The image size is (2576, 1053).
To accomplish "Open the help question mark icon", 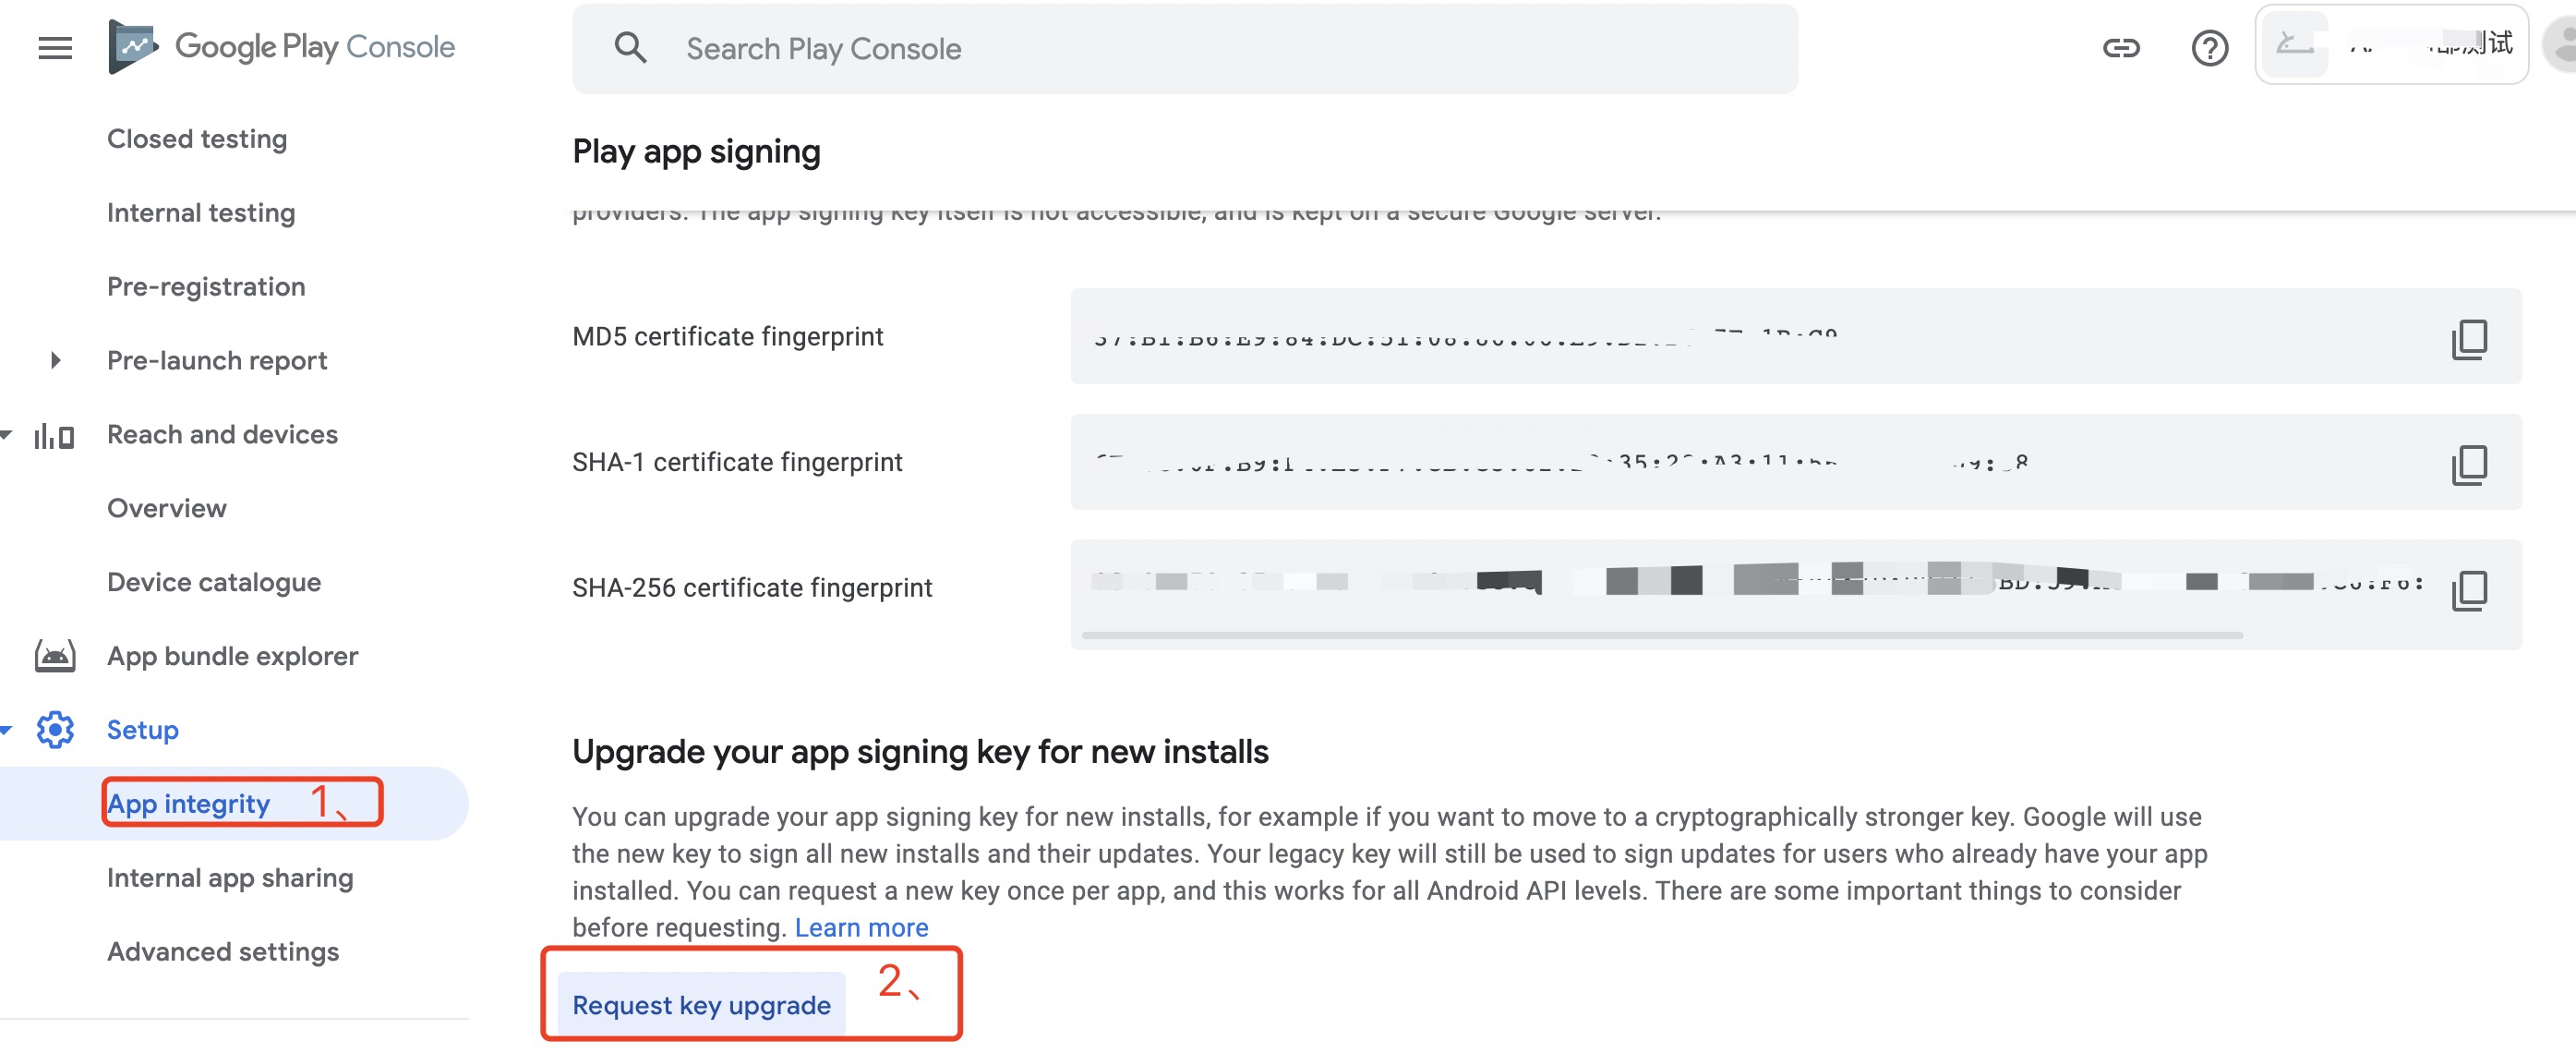I will point(2209,48).
